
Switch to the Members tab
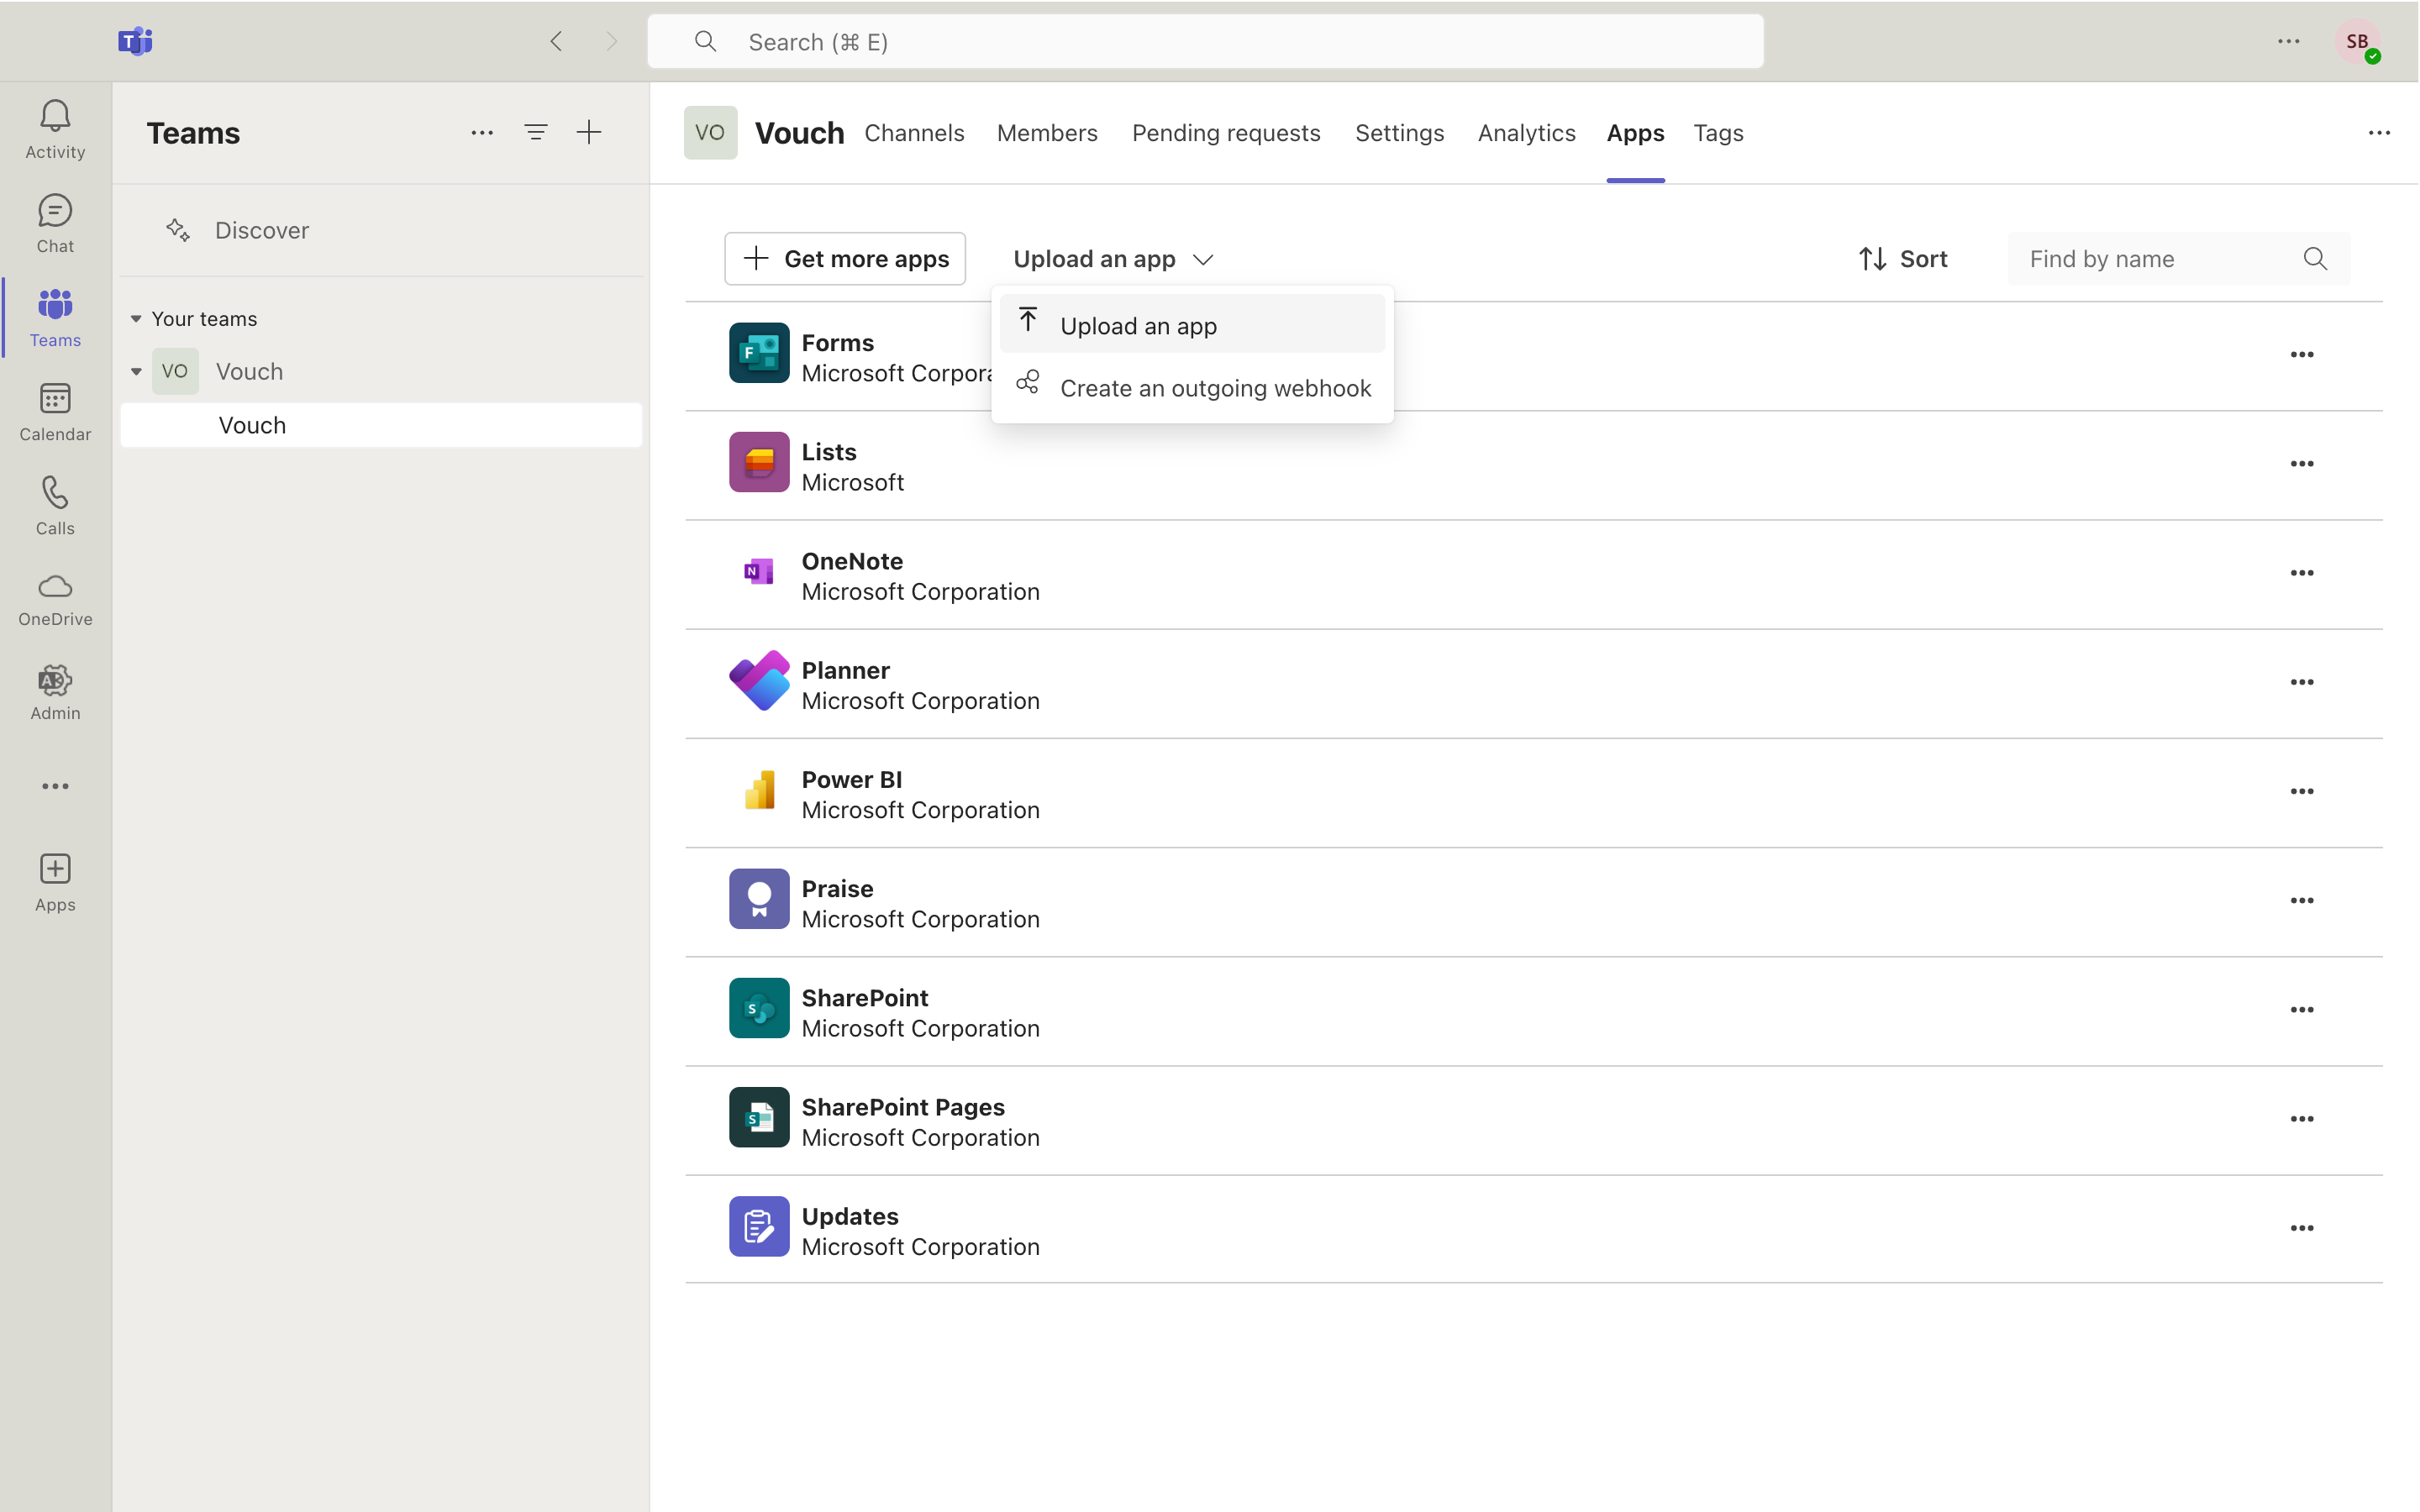(x=1047, y=133)
